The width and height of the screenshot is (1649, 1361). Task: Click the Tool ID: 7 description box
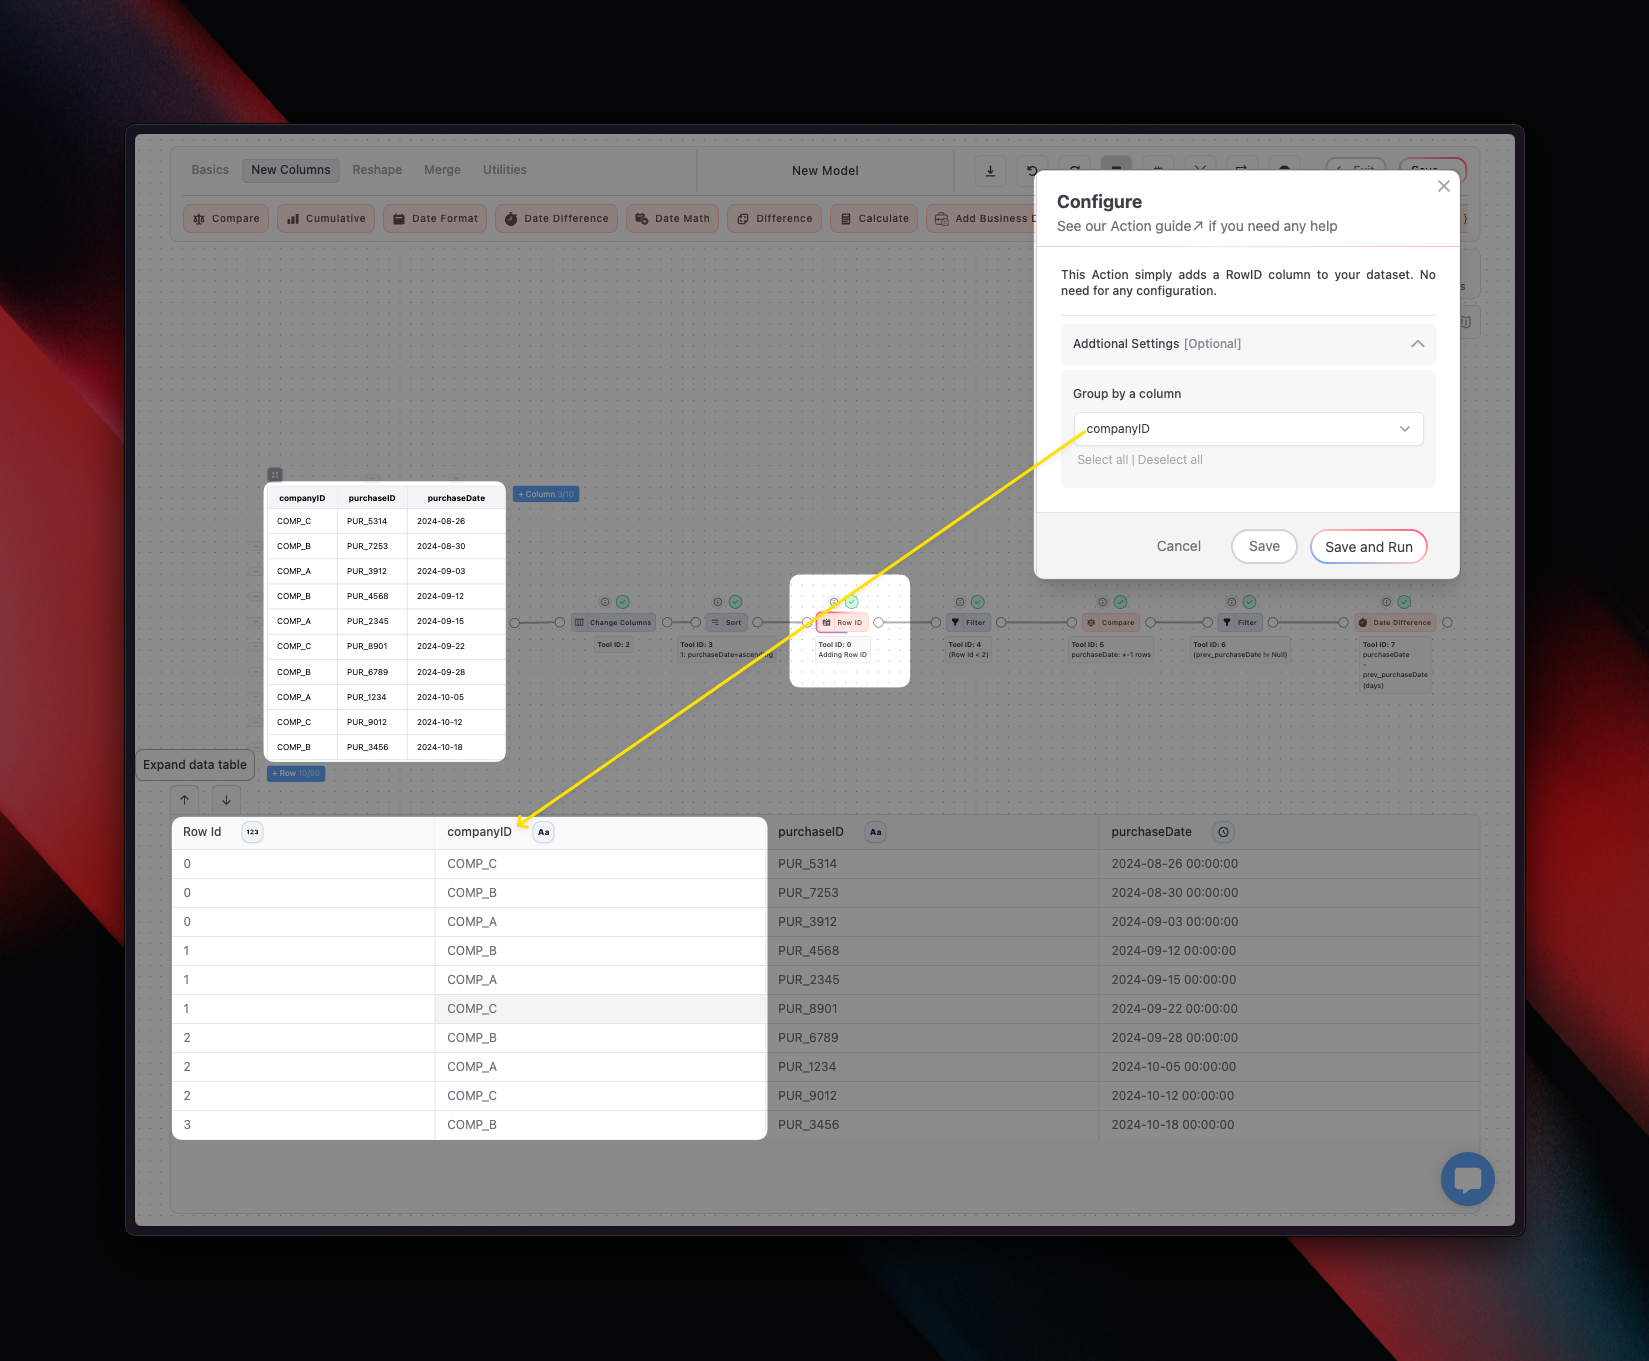click(x=1395, y=665)
